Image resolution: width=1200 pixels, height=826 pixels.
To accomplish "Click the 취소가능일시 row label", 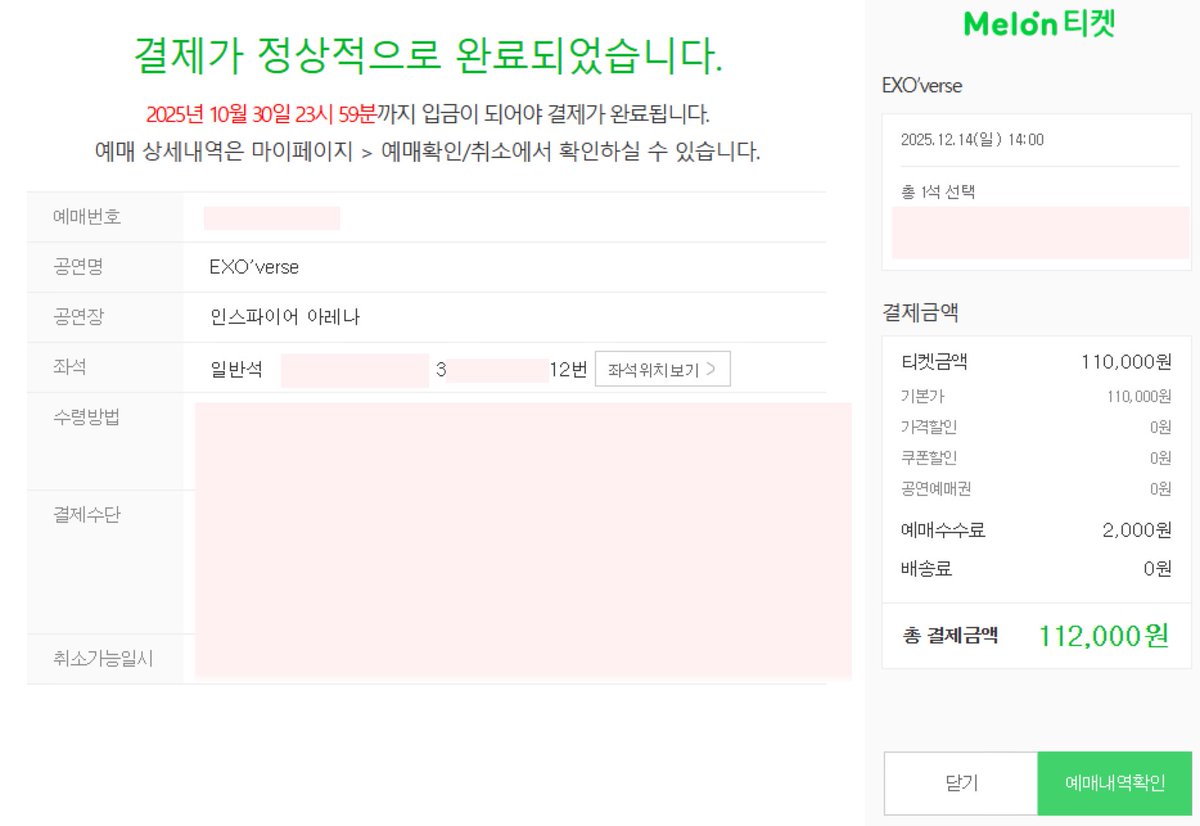I will click(104, 659).
